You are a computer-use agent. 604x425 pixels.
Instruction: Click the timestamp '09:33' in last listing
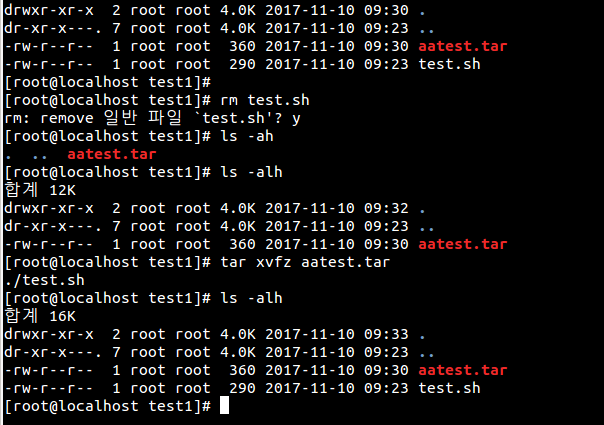click(x=386, y=334)
